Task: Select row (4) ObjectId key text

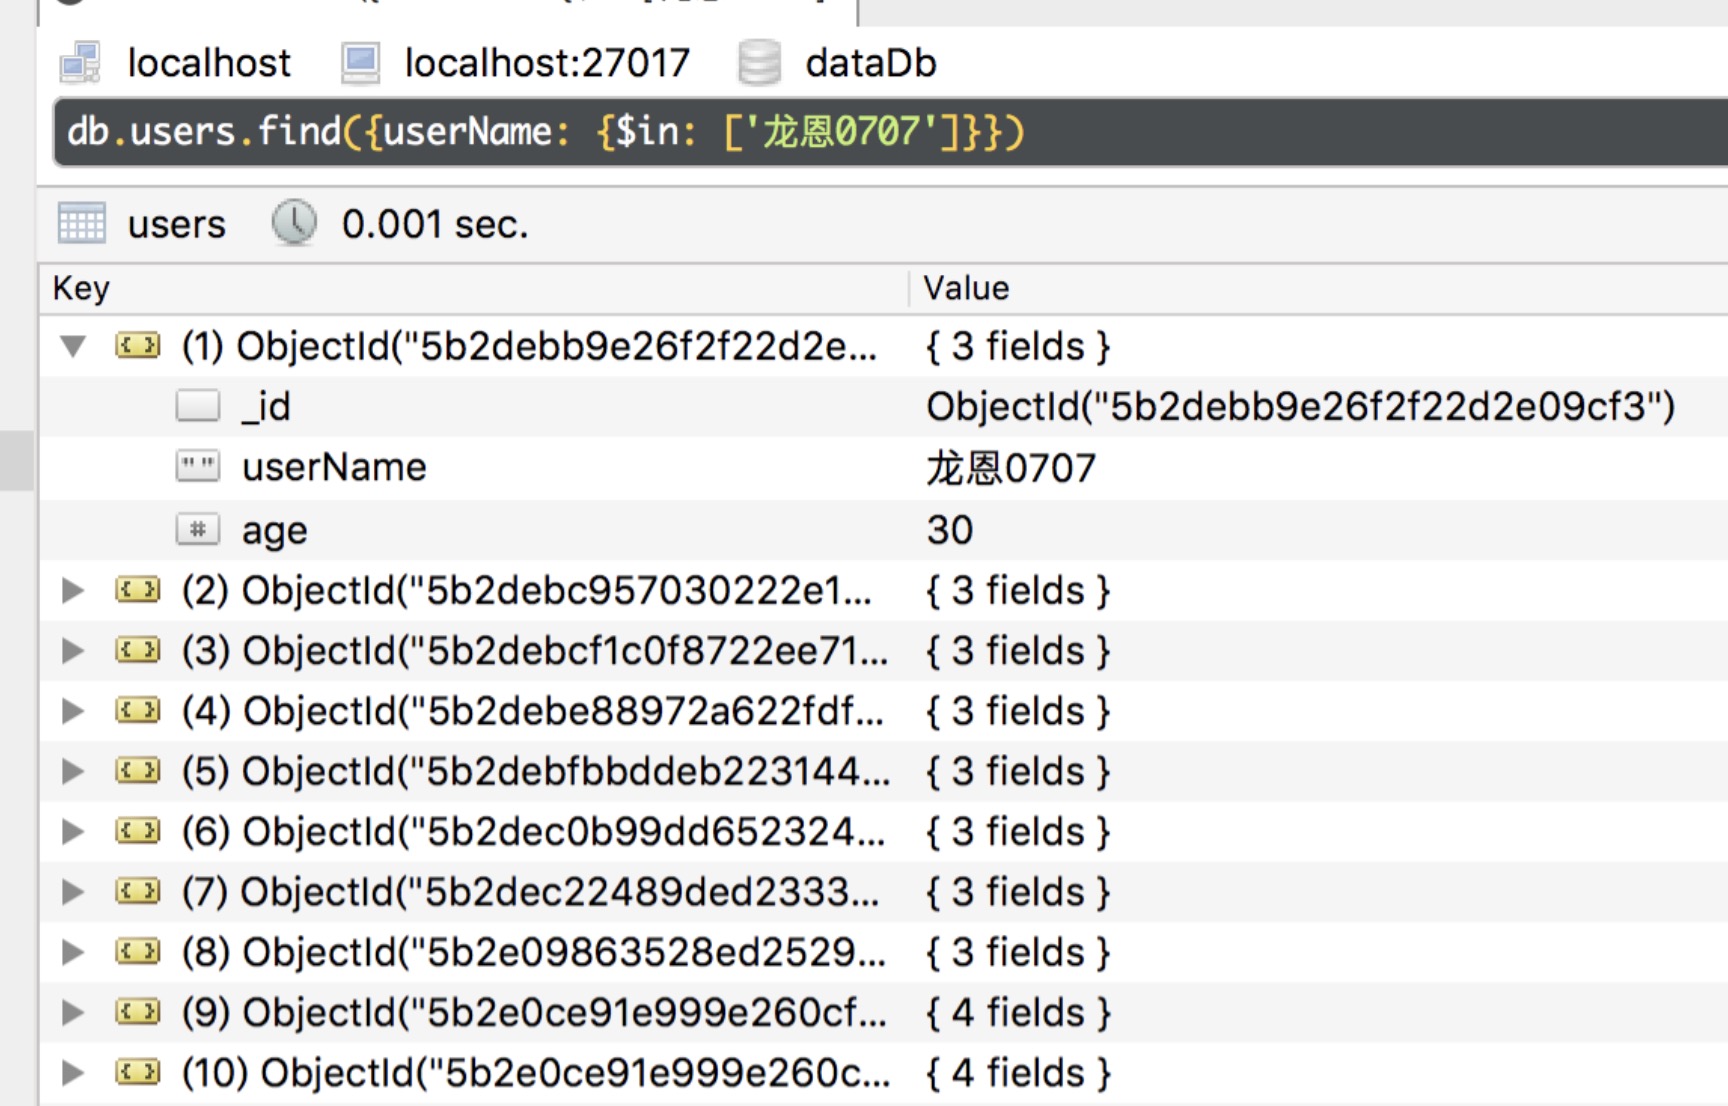Action: [533, 712]
